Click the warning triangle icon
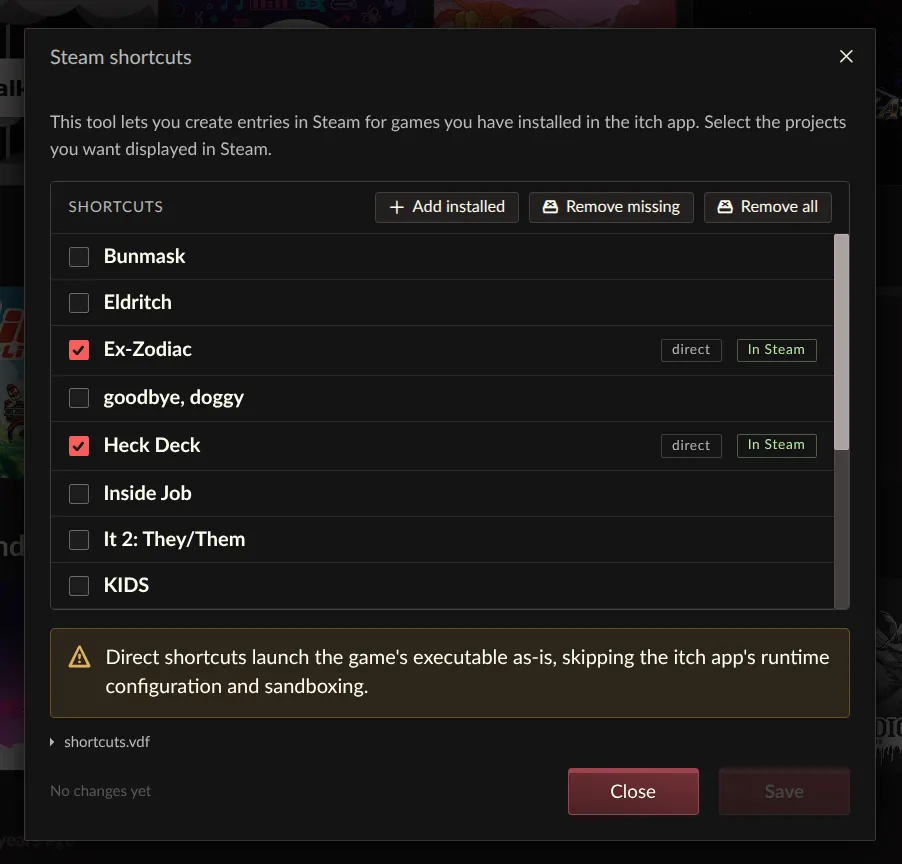 [79, 657]
